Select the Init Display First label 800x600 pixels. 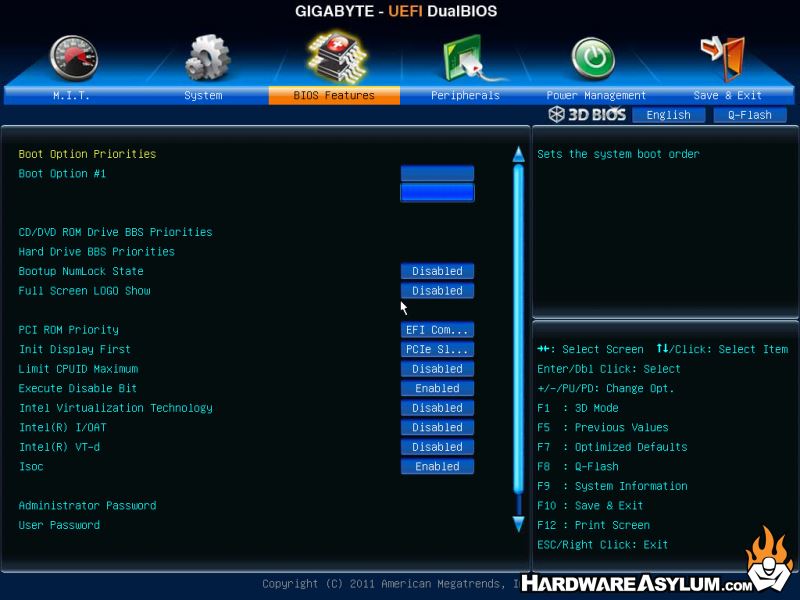click(74, 349)
